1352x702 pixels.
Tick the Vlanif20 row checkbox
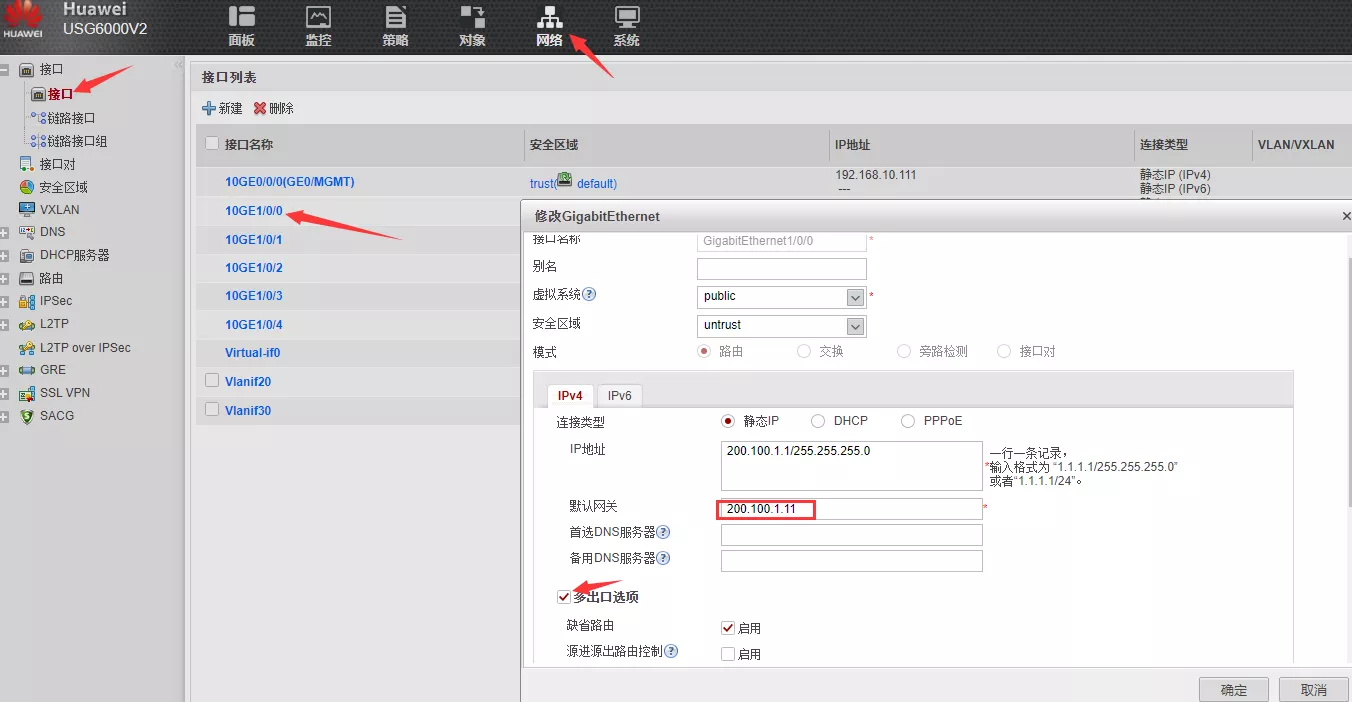coord(211,381)
